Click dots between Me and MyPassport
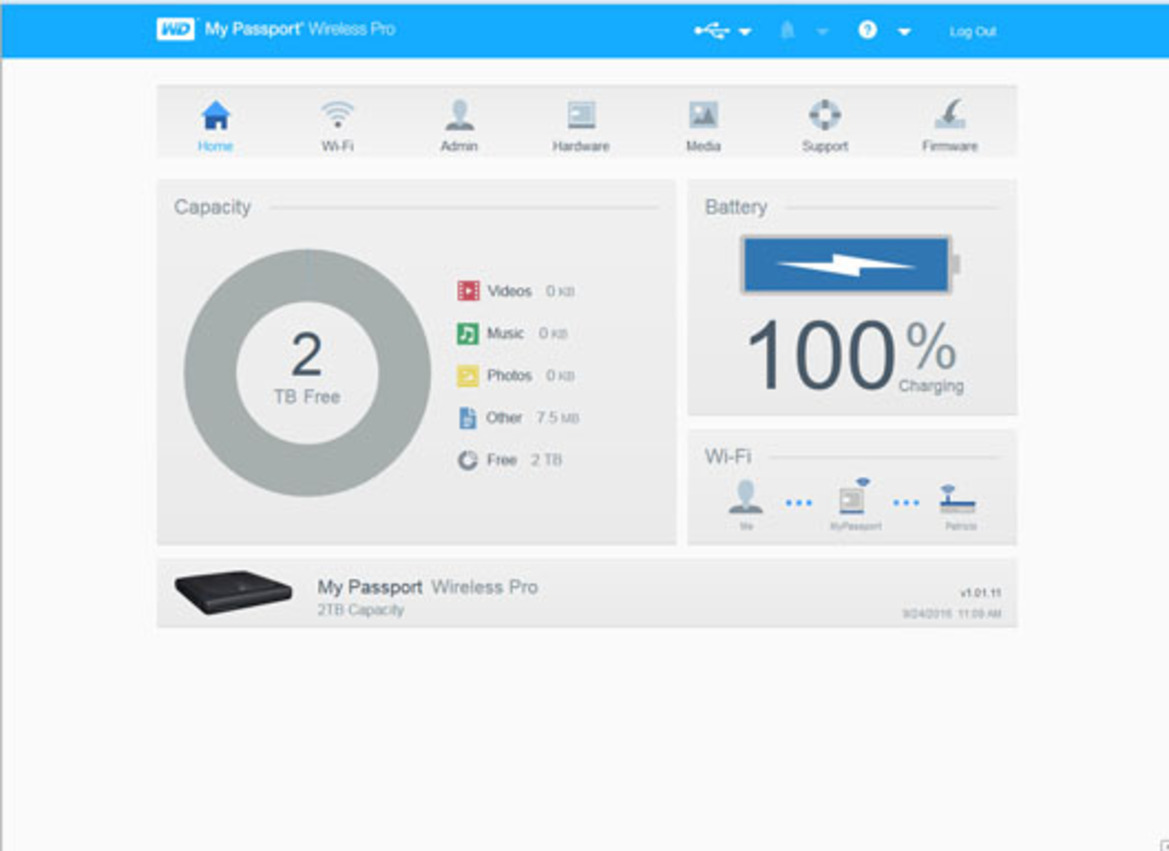1169x851 pixels. [798, 503]
